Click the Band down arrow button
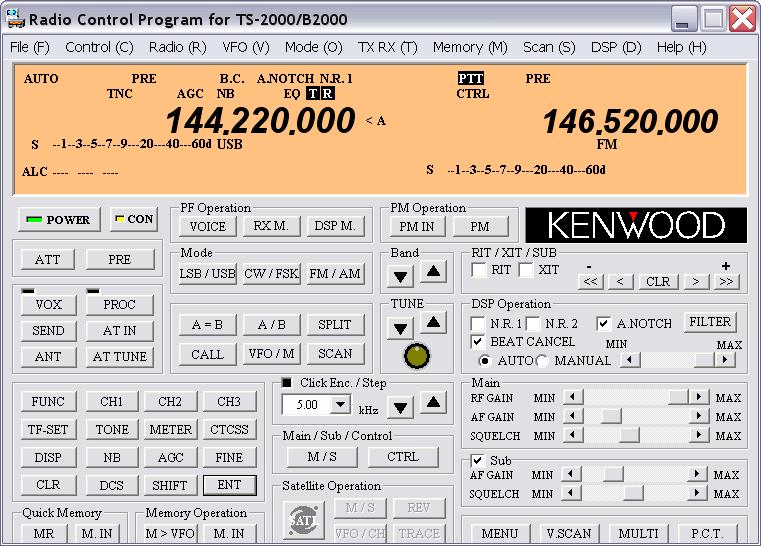 400,277
